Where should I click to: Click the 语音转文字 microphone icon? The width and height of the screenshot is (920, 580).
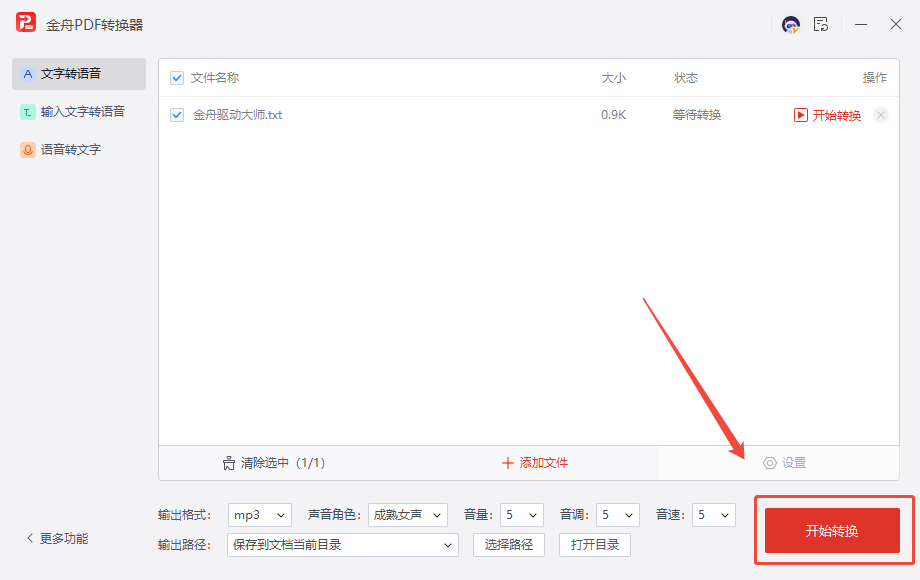[x=28, y=150]
